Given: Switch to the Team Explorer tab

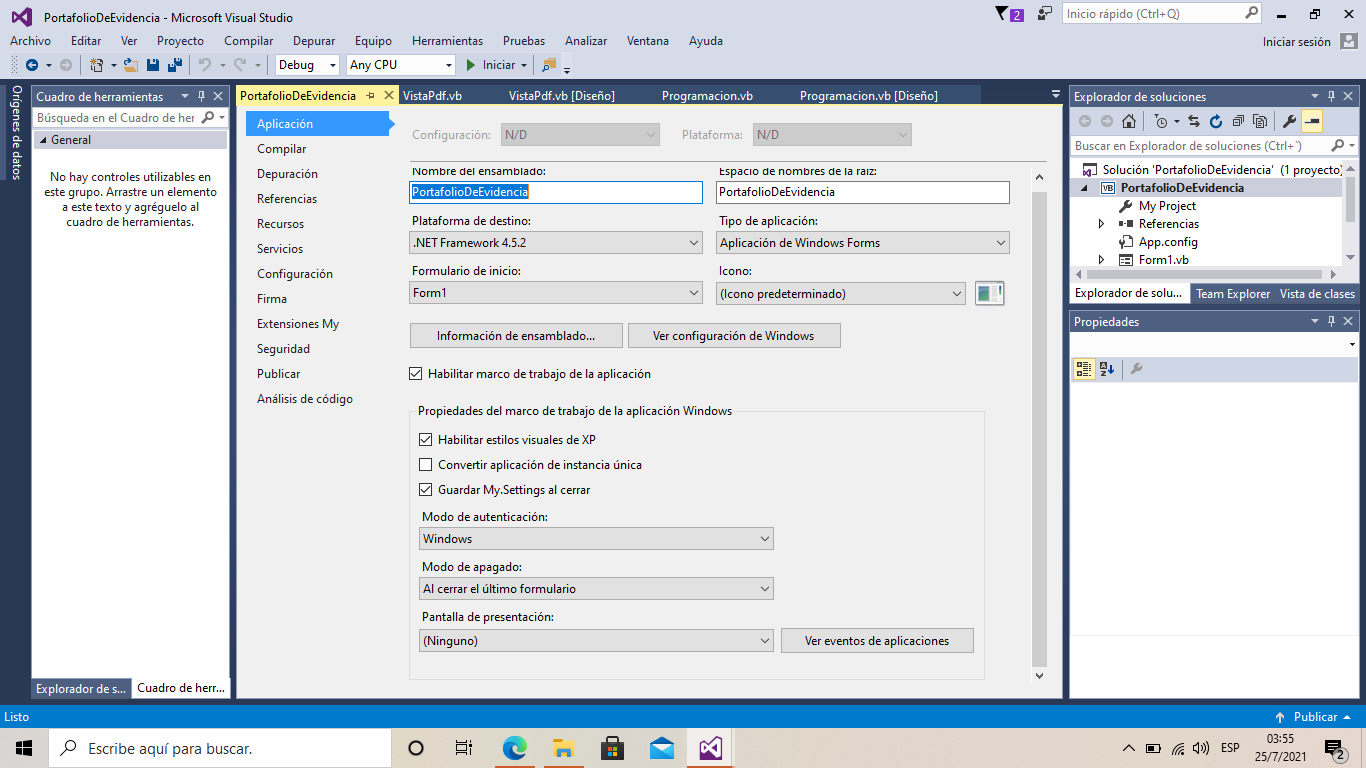Looking at the screenshot, I should point(1233,294).
